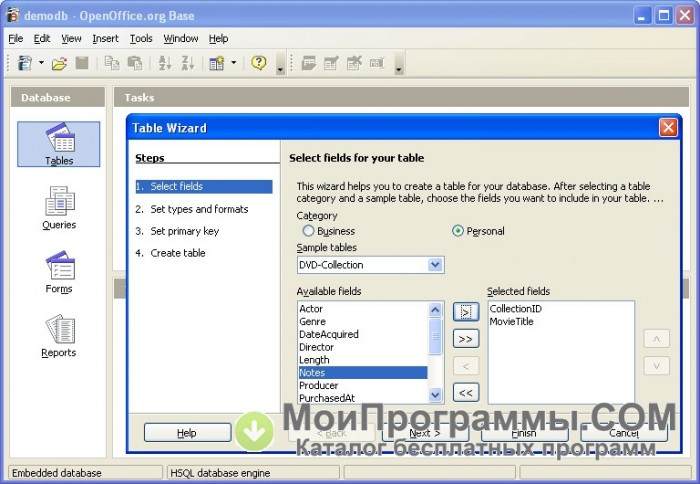Click the Copy toolbar icon
Screen dimensions: 700x484
112,63
